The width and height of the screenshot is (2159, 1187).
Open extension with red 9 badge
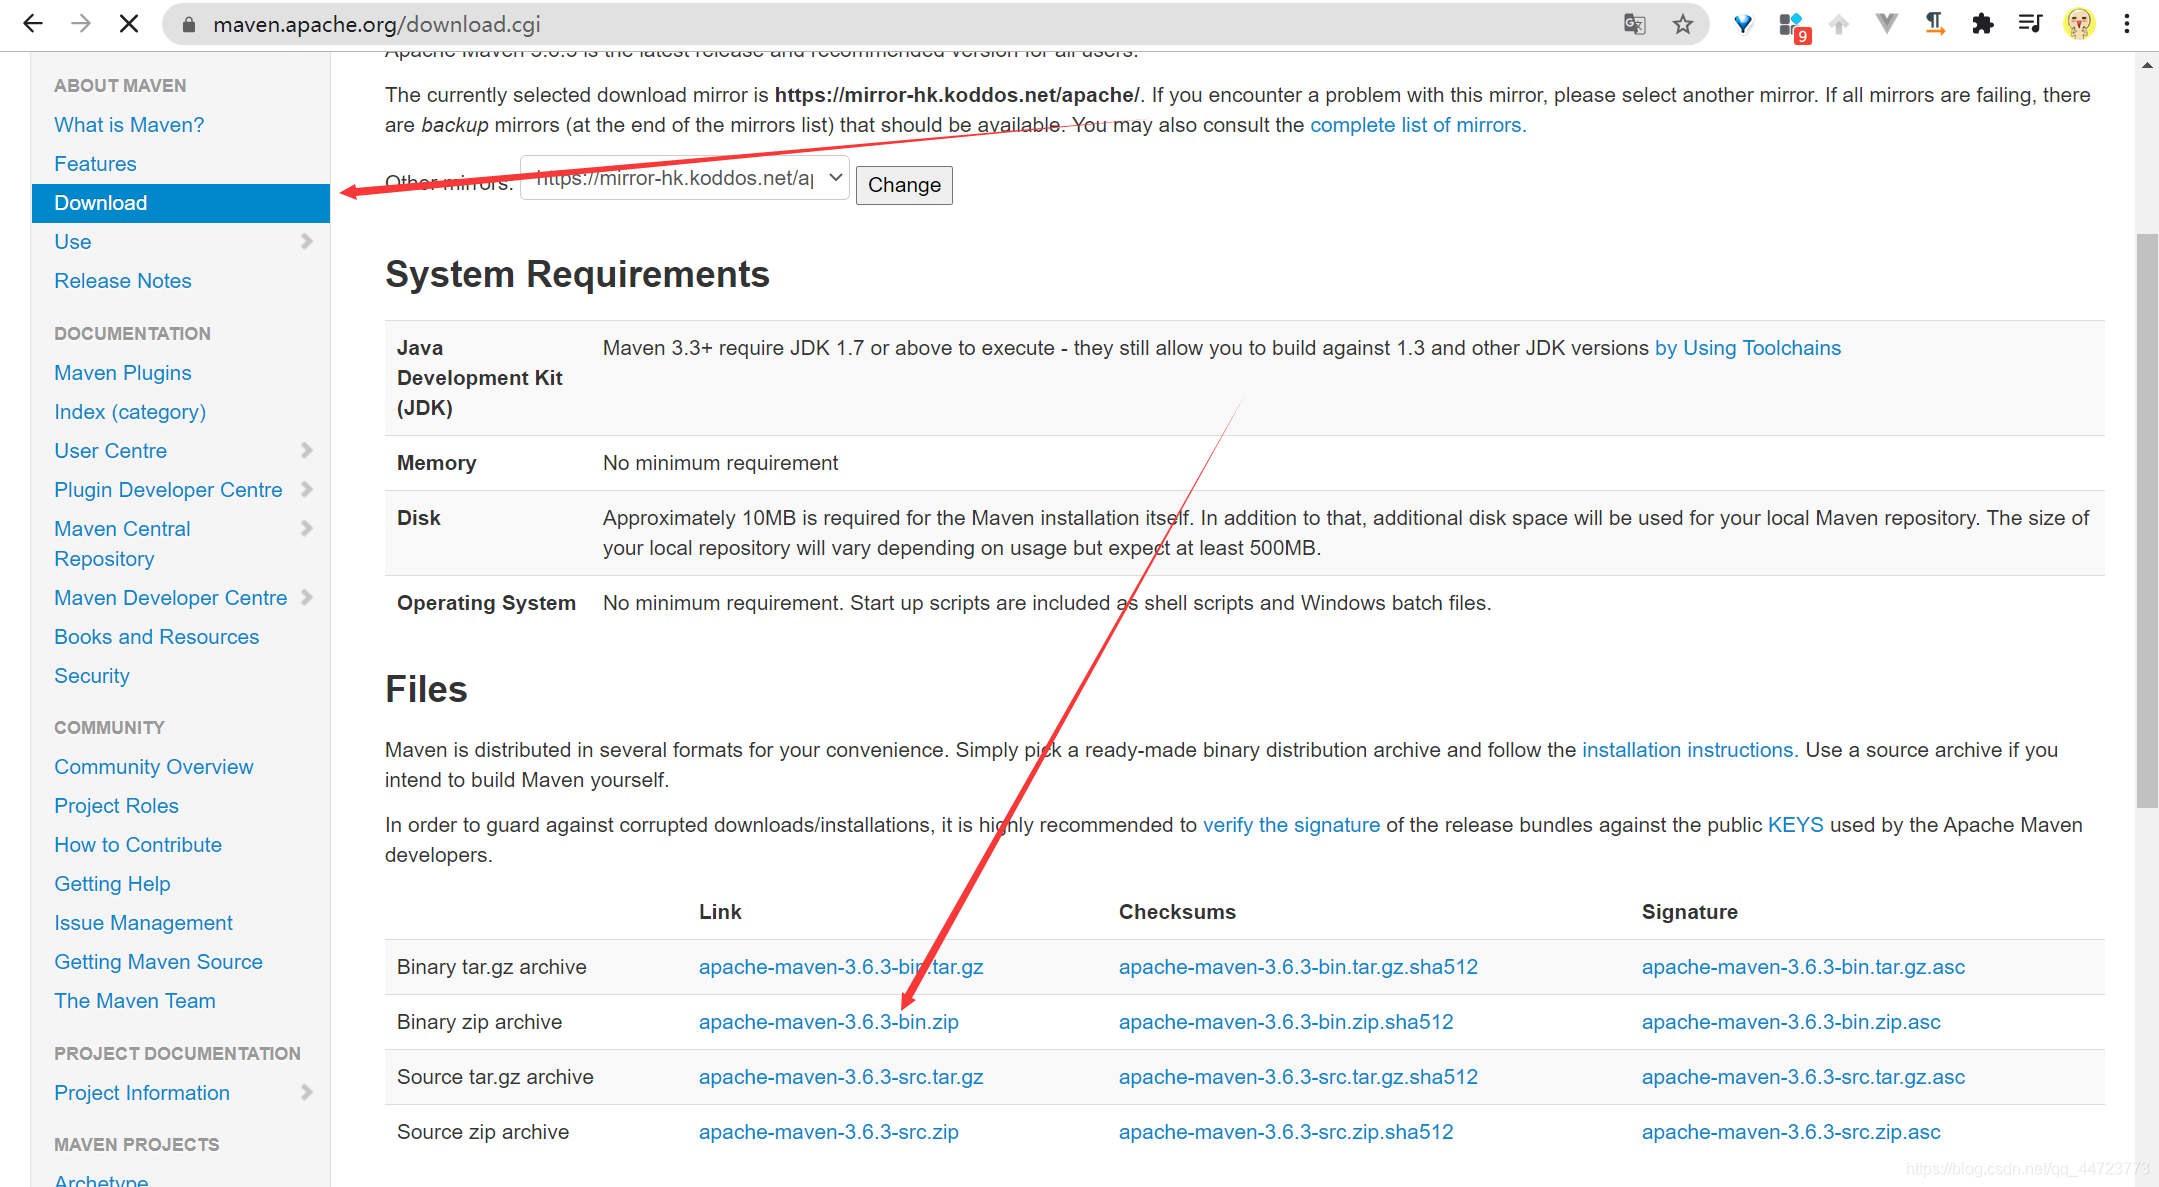tap(1793, 26)
